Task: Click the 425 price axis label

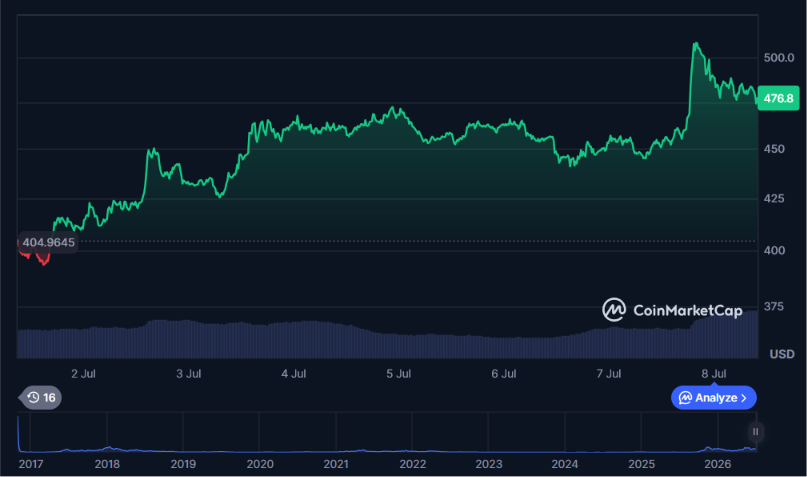Action: (775, 199)
